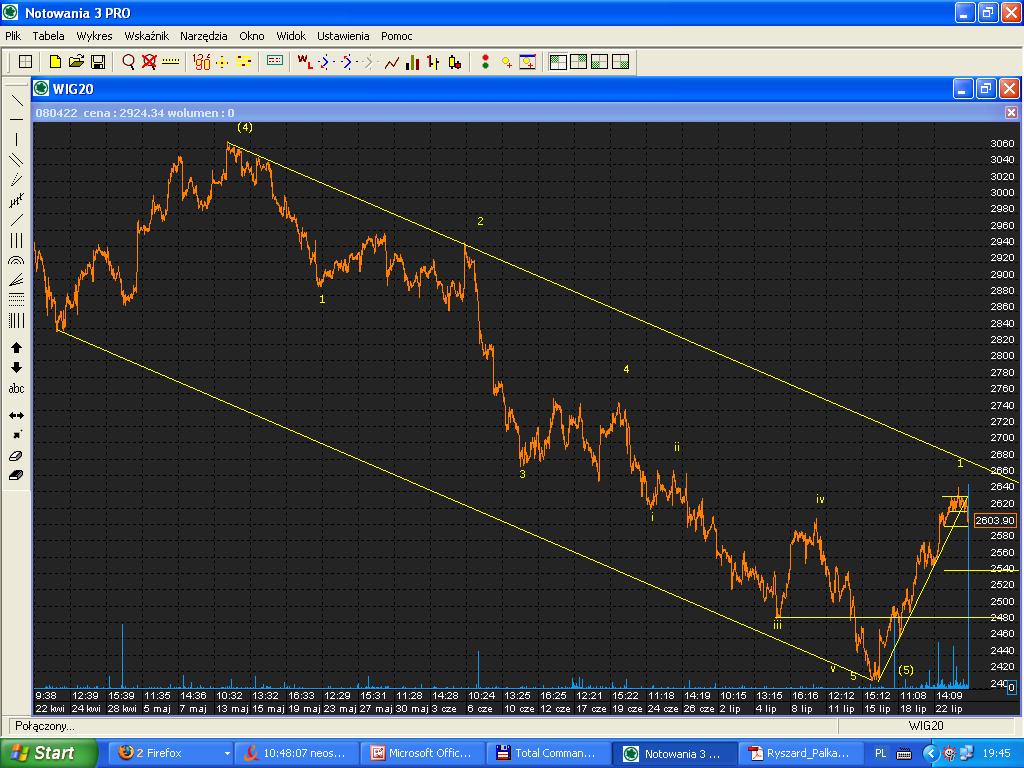Select the horizontal double-arrow move tool
The image size is (1024, 768).
pos(16,415)
